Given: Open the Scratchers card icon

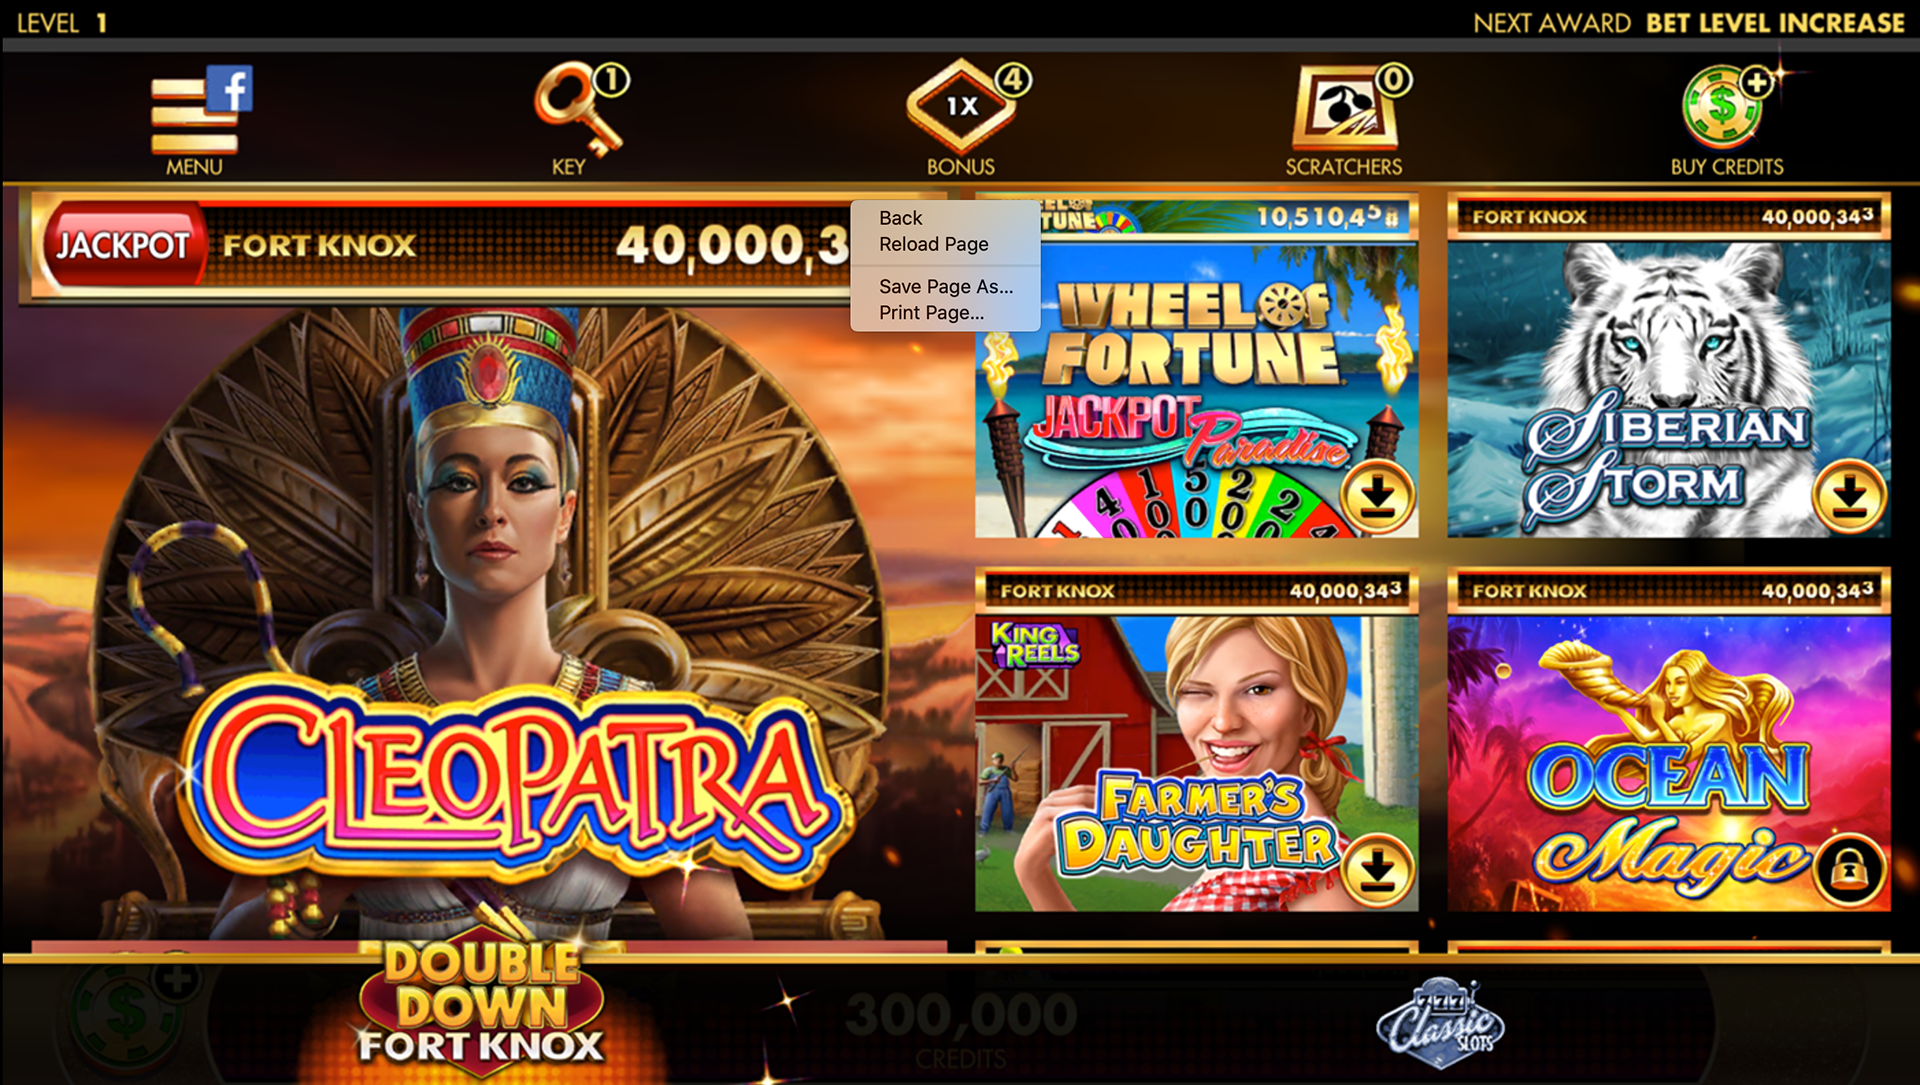Looking at the screenshot, I should pyautogui.click(x=1343, y=108).
